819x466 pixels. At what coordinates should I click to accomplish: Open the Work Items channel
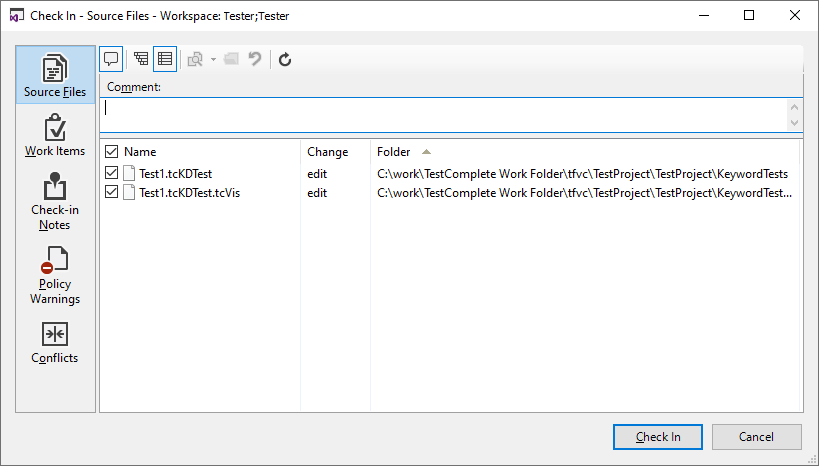[x=55, y=136]
